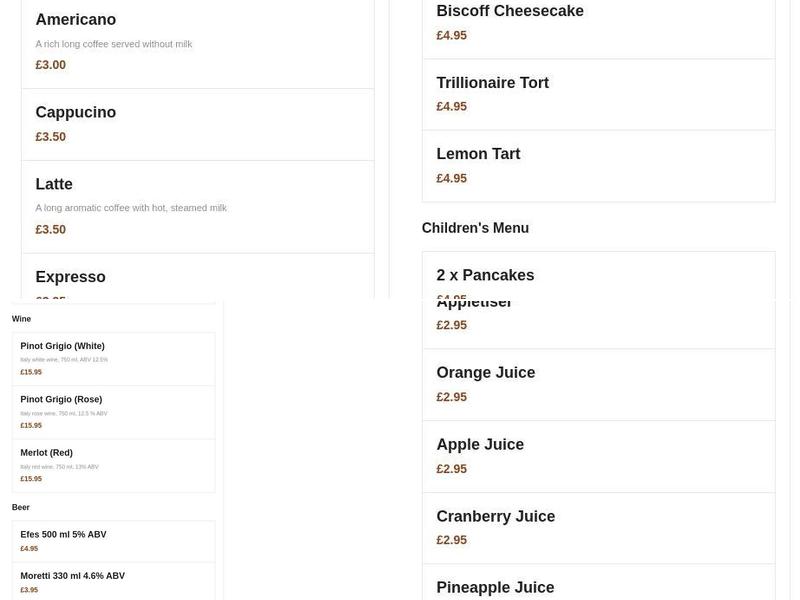The width and height of the screenshot is (800, 600).
Task: Choose the Cranberry Juice item
Action: pyautogui.click(x=598, y=527)
